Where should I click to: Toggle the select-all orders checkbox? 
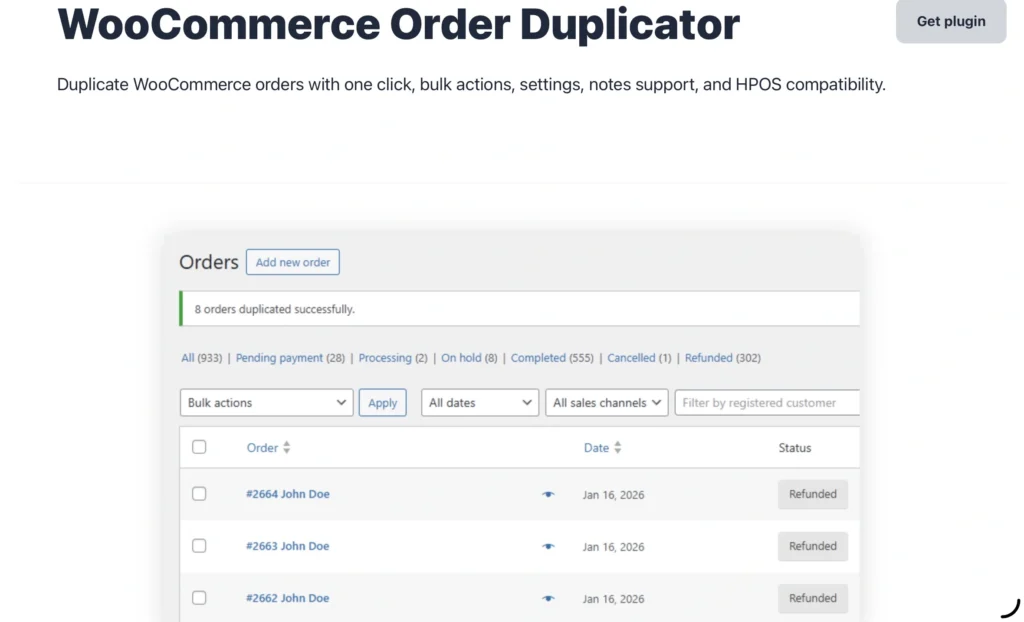[x=199, y=447]
